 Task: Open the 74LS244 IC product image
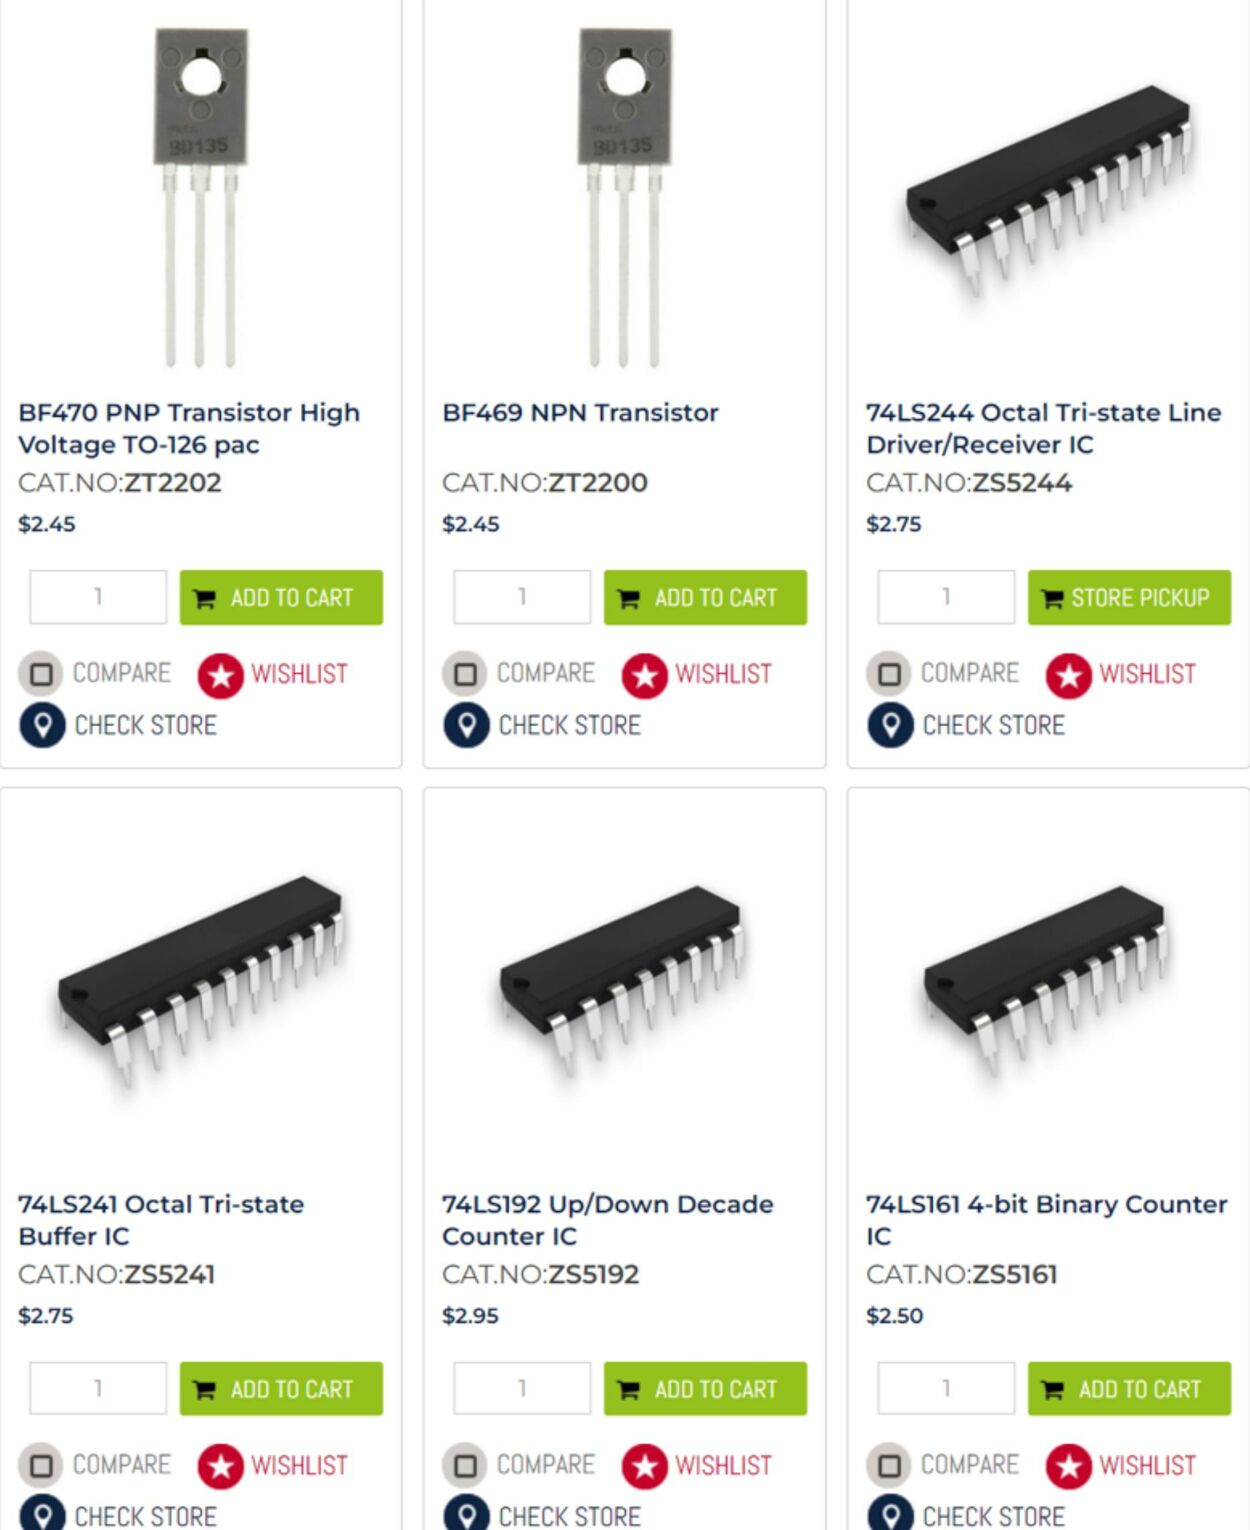[1048, 190]
